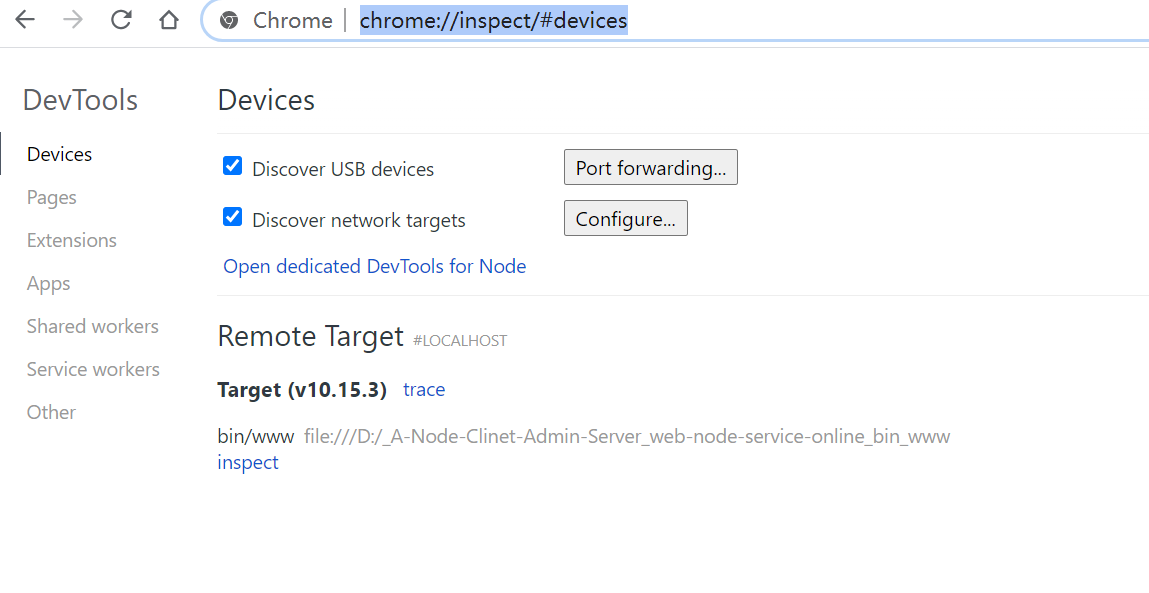The height and width of the screenshot is (593, 1149).
Task: Show the Shared workers section
Action: tap(92, 326)
